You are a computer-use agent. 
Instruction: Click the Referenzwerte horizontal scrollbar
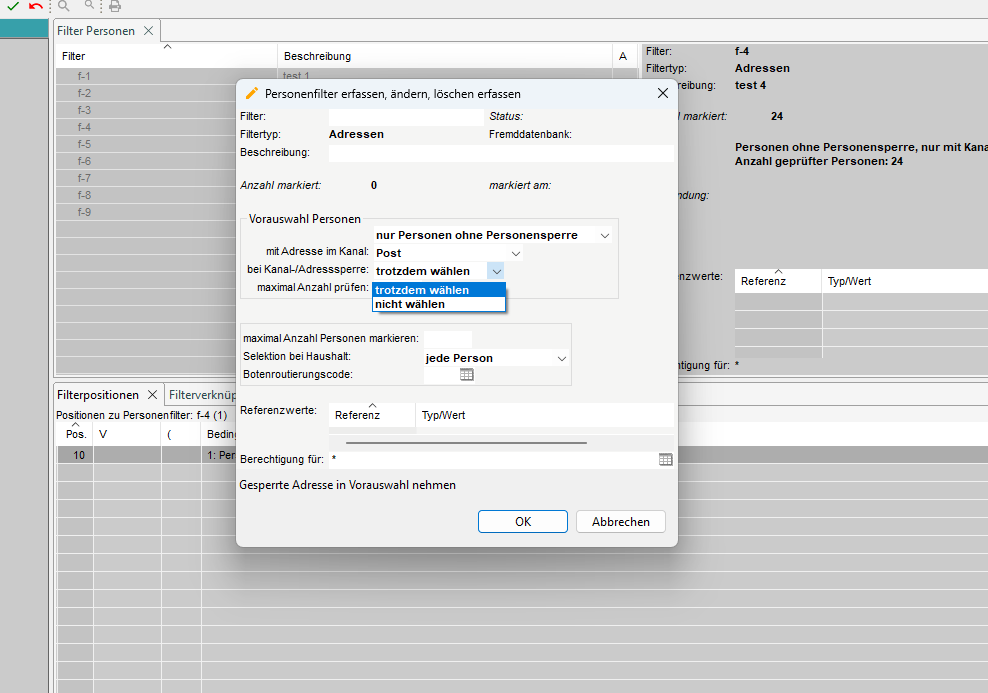pos(466,441)
